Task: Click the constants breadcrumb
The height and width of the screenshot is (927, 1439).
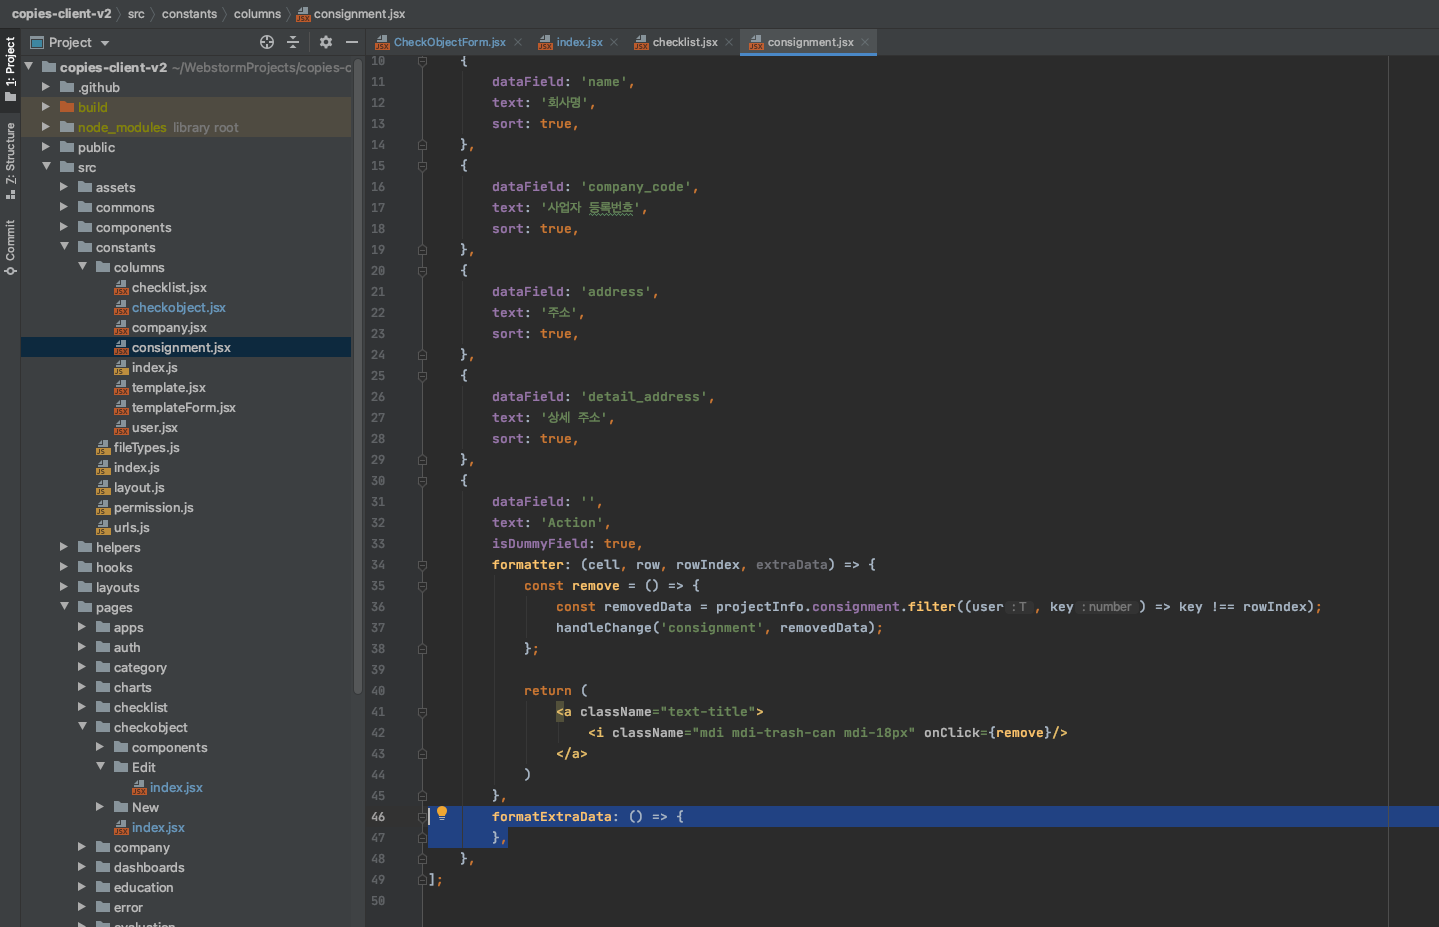Action: [x=189, y=14]
